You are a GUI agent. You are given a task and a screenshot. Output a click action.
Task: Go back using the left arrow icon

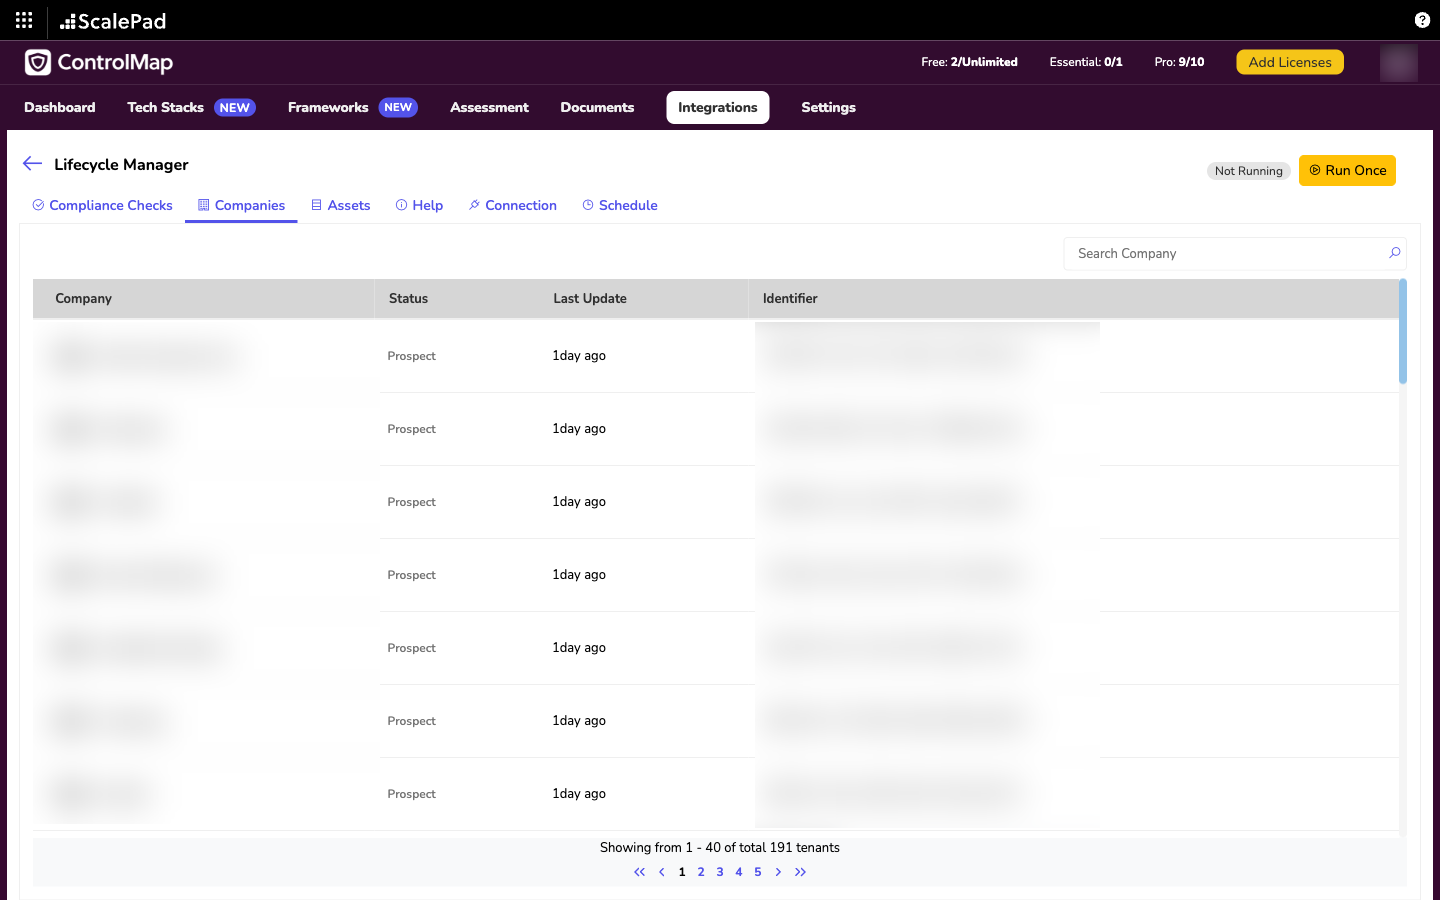pyautogui.click(x=32, y=163)
